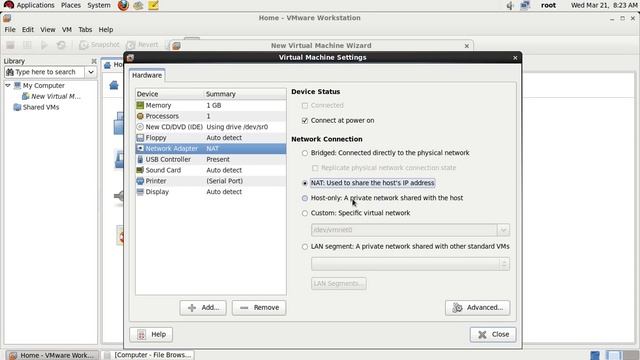The height and width of the screenshot is (360, 640).
Task: Select the Sound Card device icon
Action: pyautogui.click(x=140, y=170)
